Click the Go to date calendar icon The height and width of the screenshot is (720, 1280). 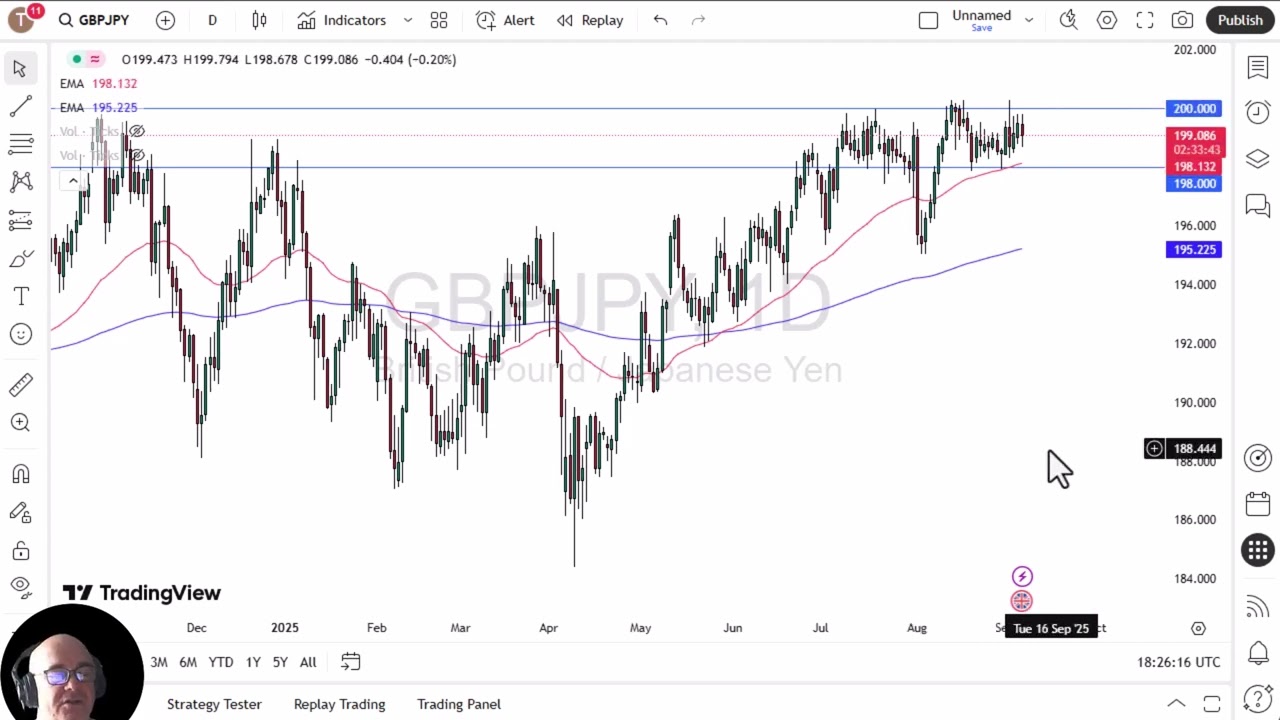[x=350, y=662]
